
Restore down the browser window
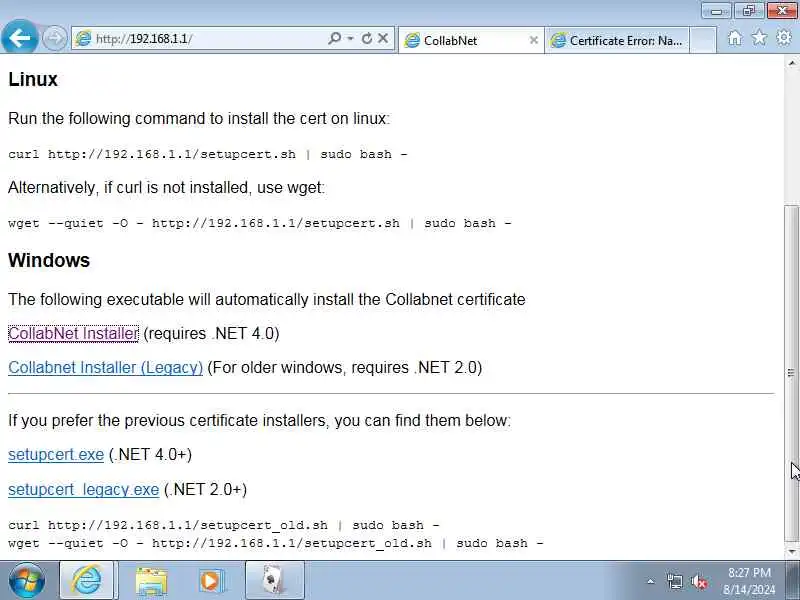pos(748,11)
